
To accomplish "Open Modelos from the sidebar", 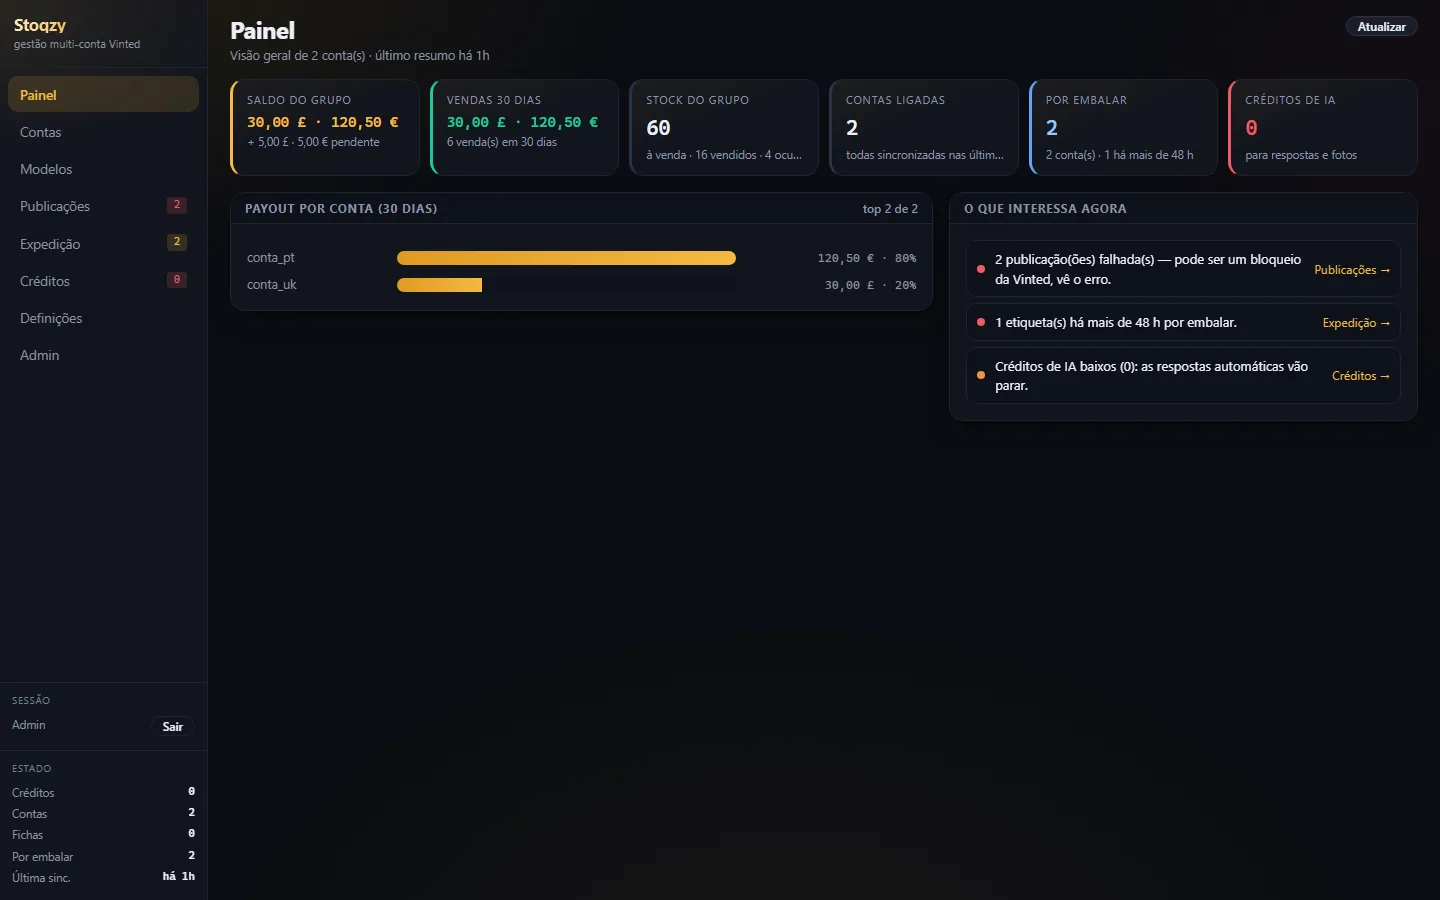I will 103,169.
